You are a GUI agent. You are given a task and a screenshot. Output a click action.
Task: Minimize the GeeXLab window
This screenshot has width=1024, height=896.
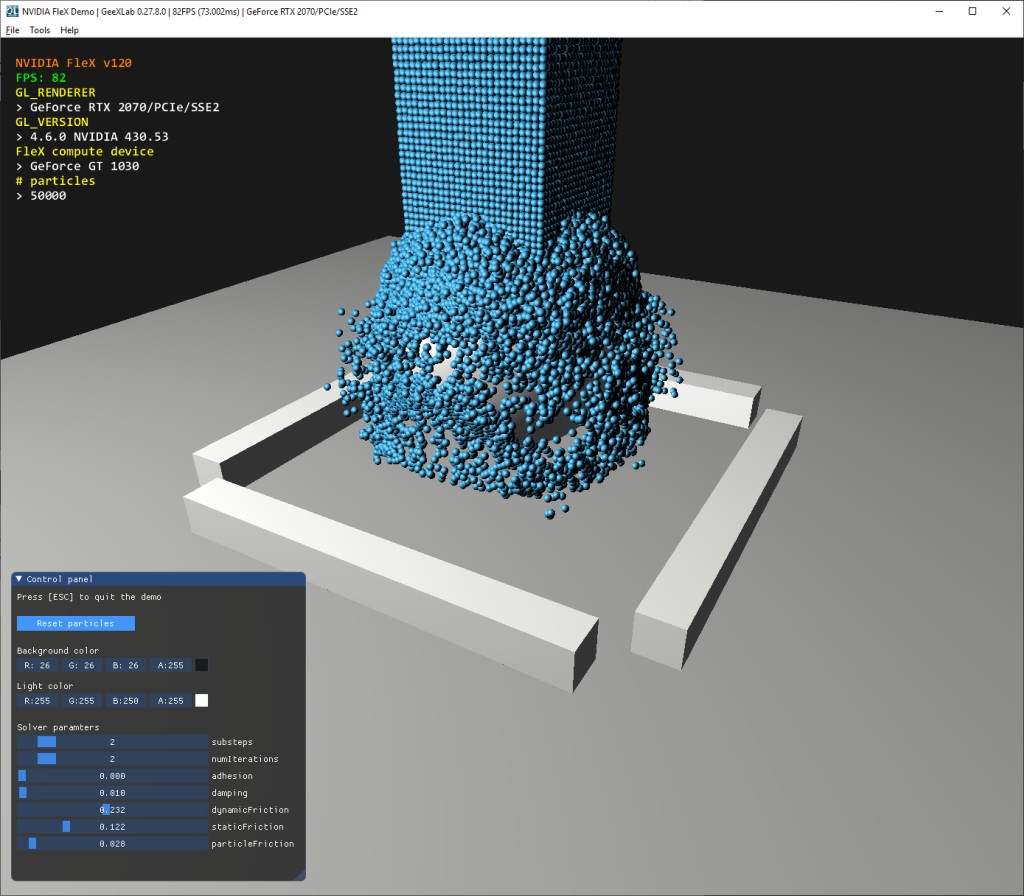click(939, 11)
